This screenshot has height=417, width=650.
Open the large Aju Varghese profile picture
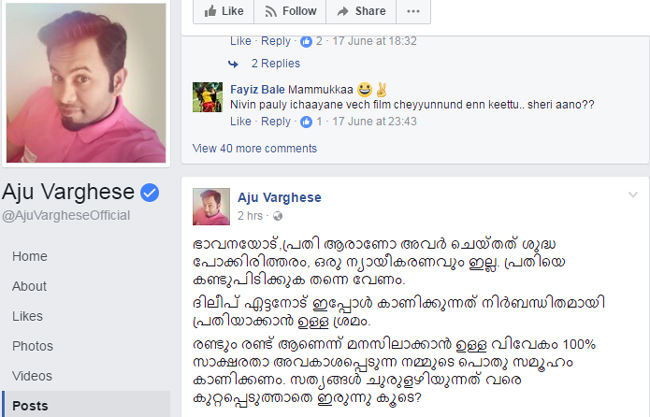click(x=86, y=83)
